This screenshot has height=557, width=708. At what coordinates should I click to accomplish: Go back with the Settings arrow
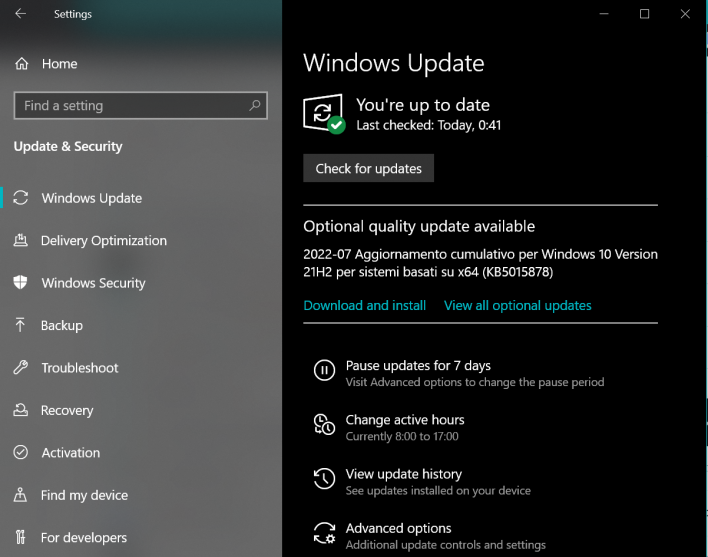(20, 14)
